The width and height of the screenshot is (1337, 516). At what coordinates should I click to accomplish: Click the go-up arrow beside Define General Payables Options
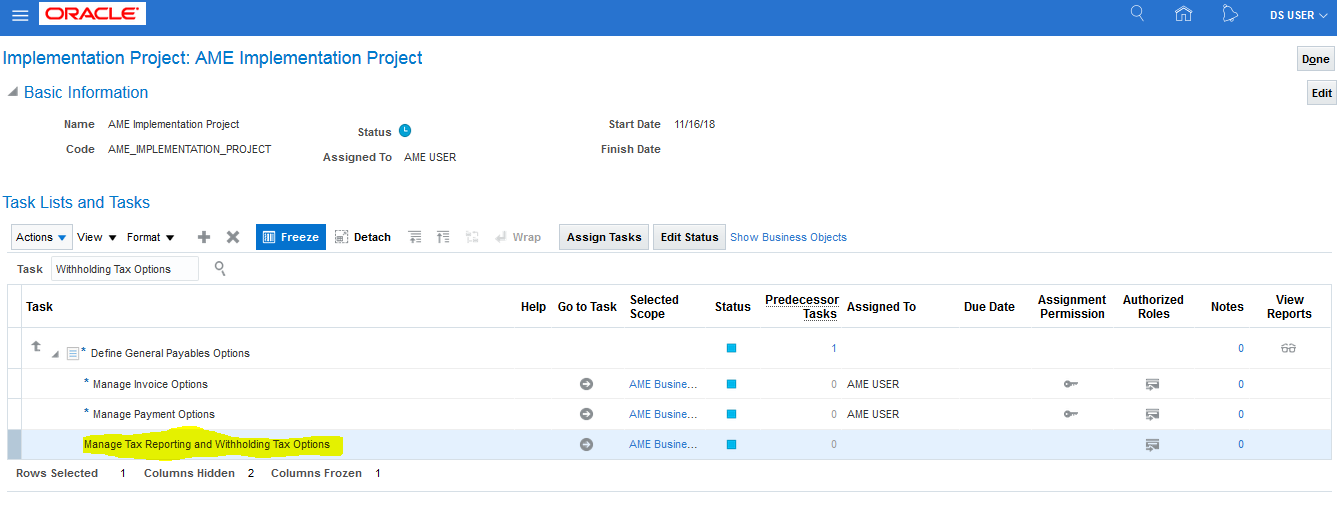pyautogui.click(x=36, y=346)
